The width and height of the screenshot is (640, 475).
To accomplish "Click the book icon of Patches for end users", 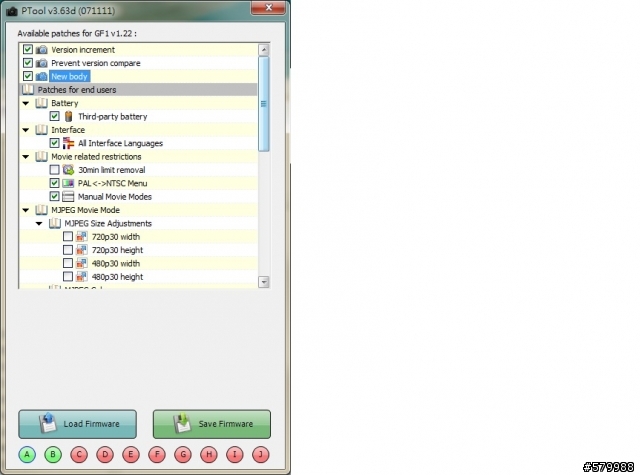I will [x=28, y=90].
